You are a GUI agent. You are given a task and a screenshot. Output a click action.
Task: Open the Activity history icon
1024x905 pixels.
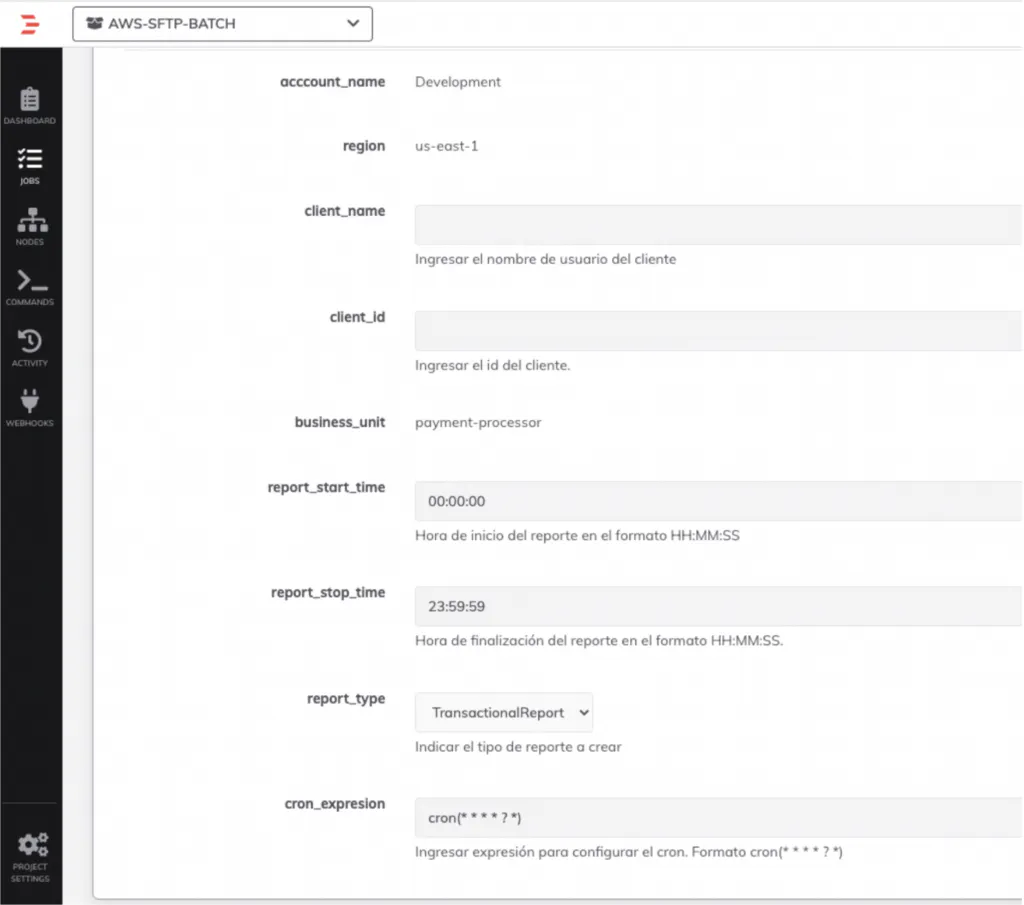pos(30,341)
